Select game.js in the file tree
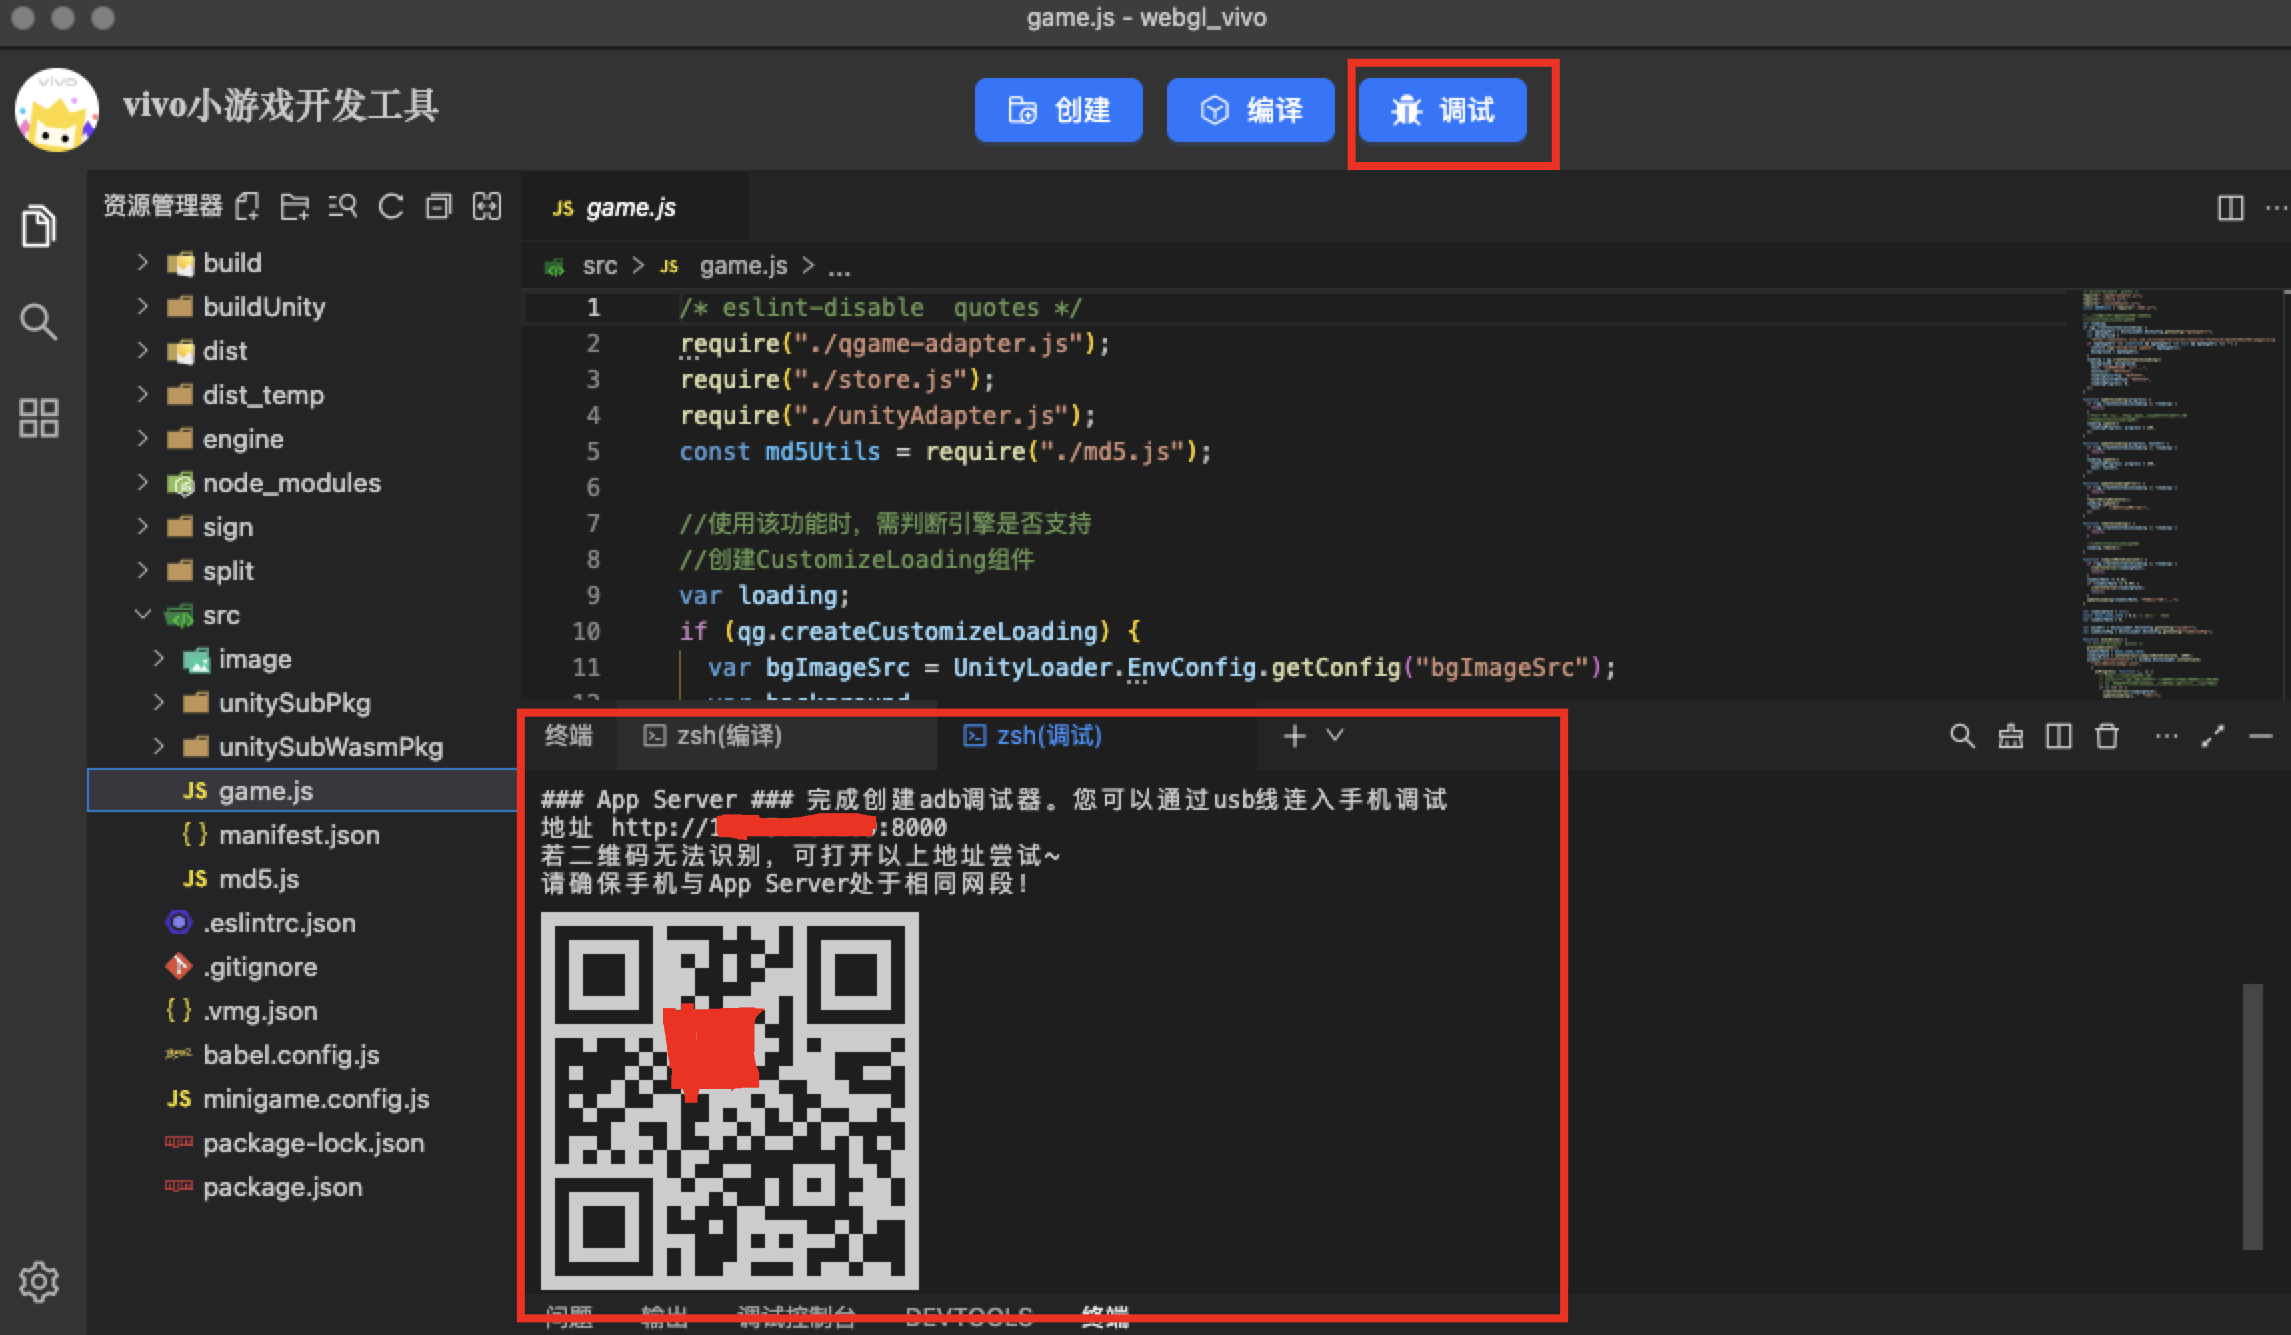The width and height of the screenshot is (2291, 1335). pos(302,791)
